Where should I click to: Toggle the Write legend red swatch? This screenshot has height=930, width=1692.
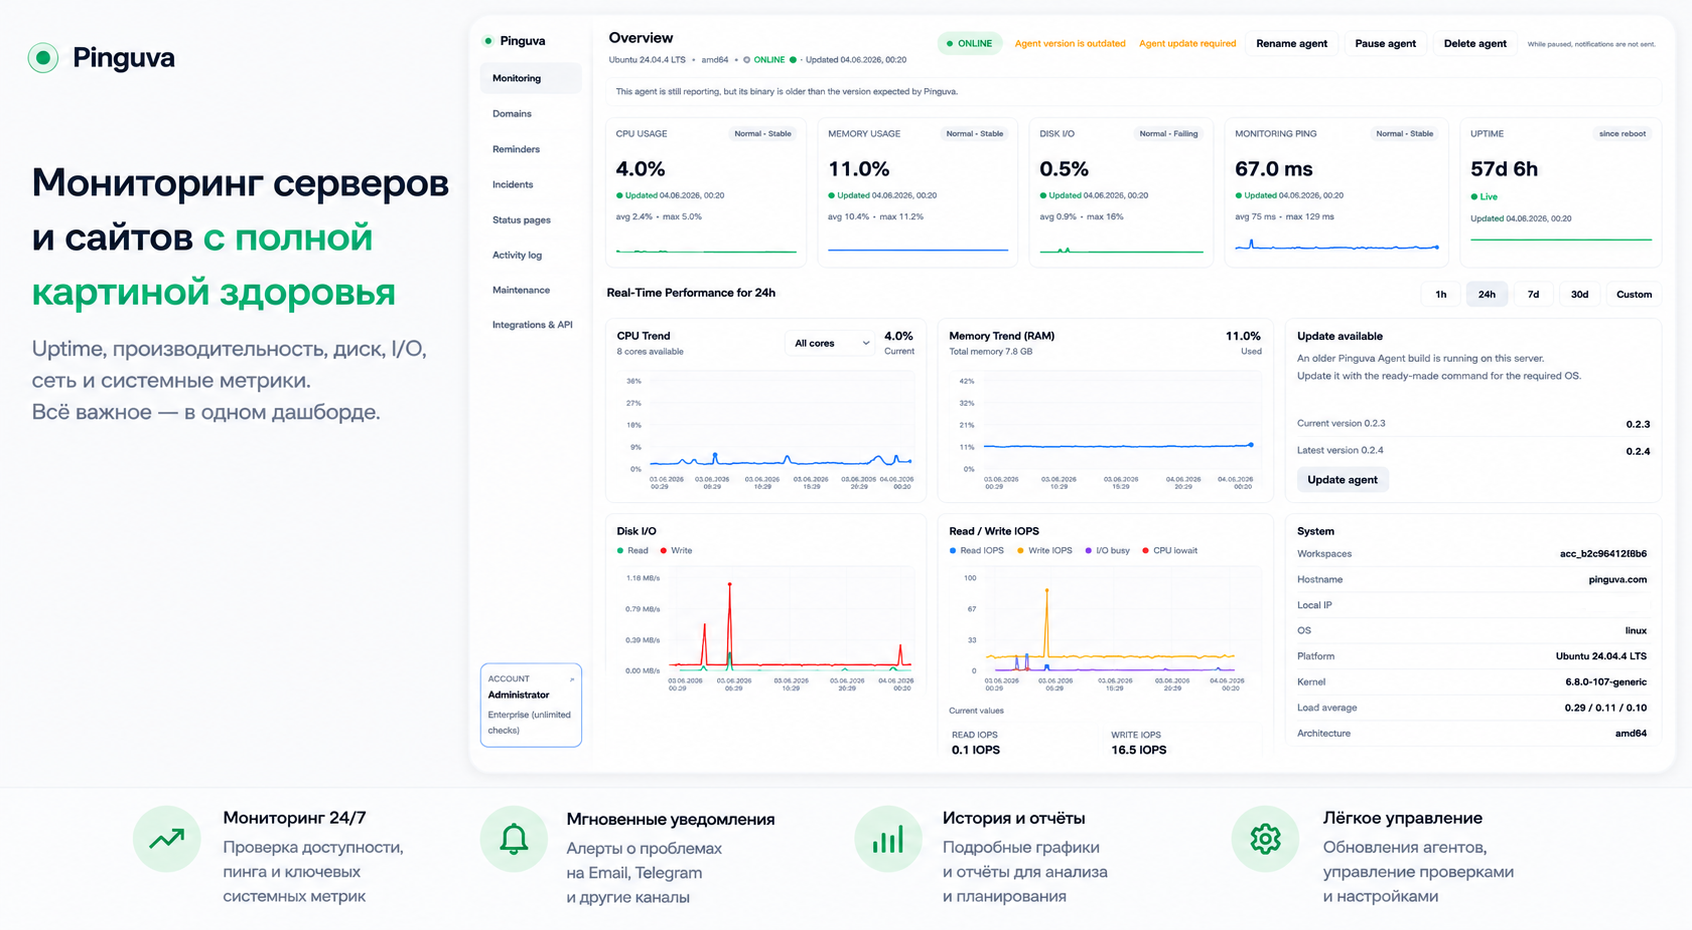(x=664, y=551)
